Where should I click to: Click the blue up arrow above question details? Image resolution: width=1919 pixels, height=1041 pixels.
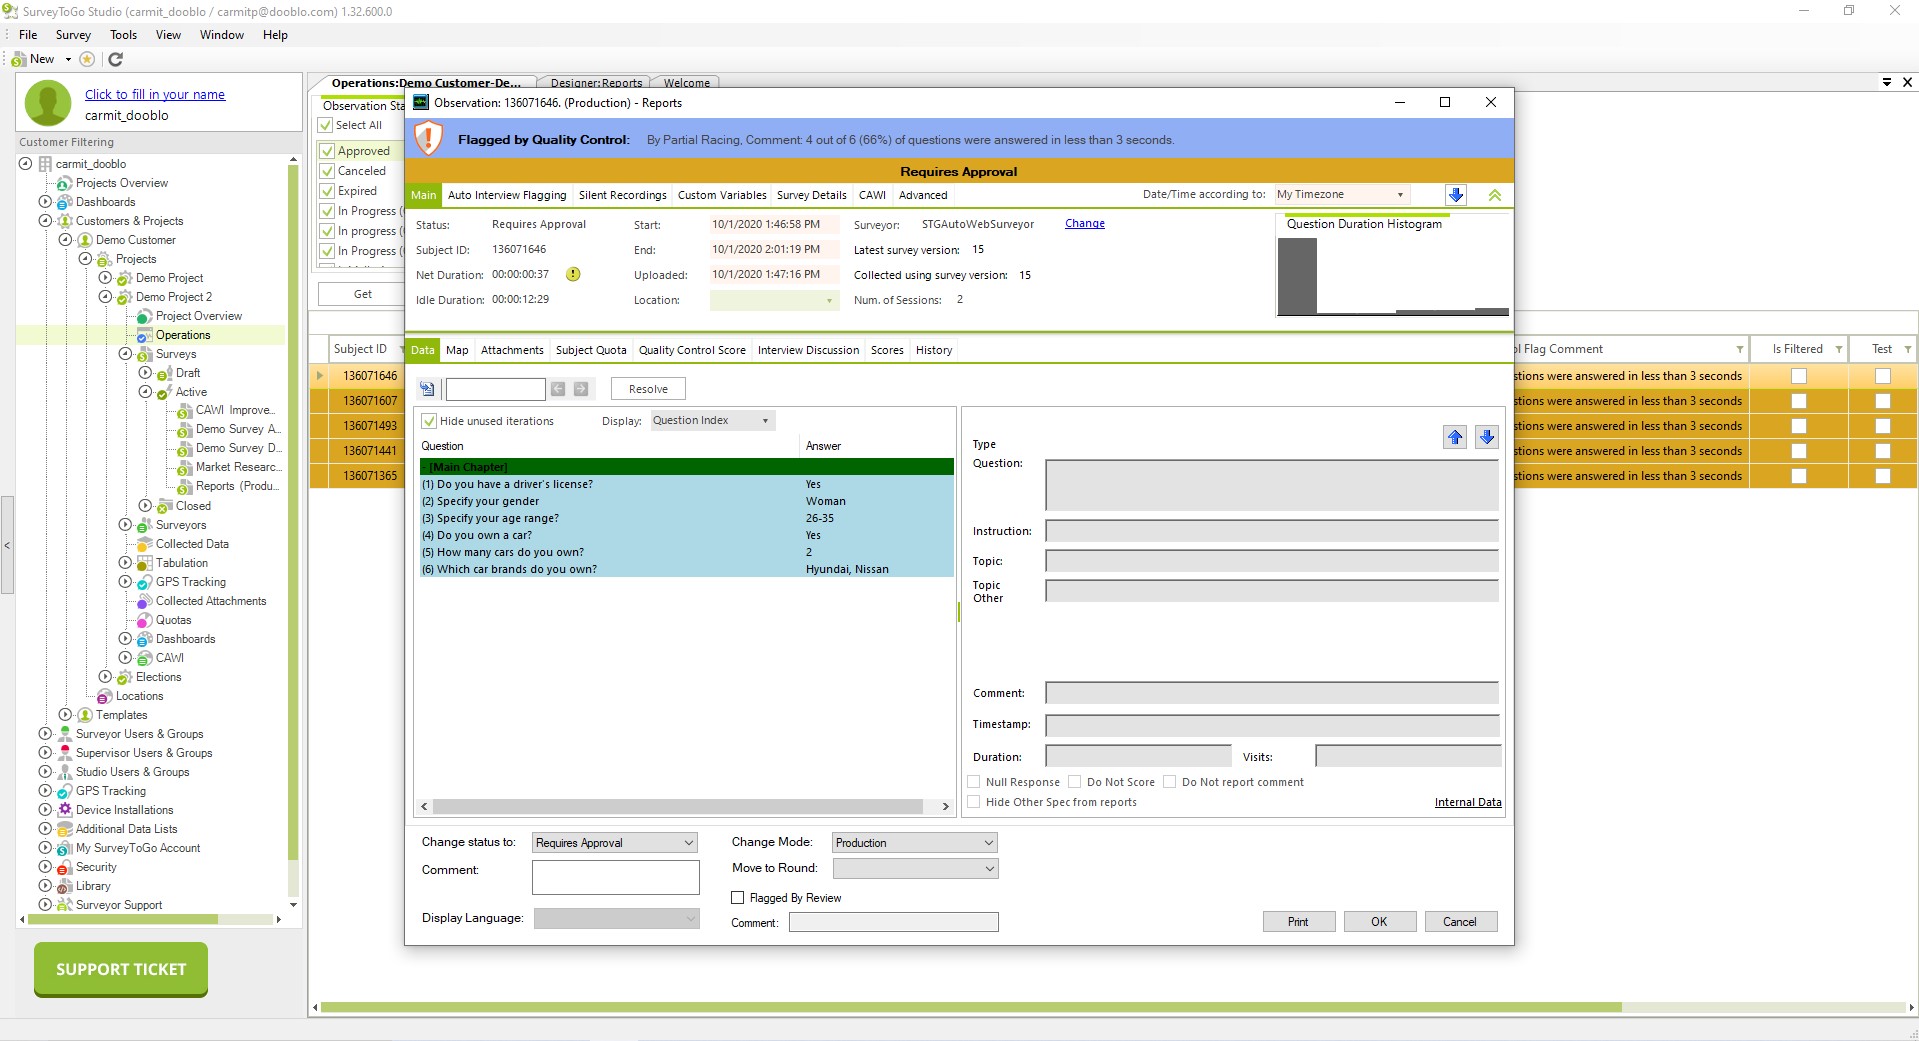point(1455,437)
